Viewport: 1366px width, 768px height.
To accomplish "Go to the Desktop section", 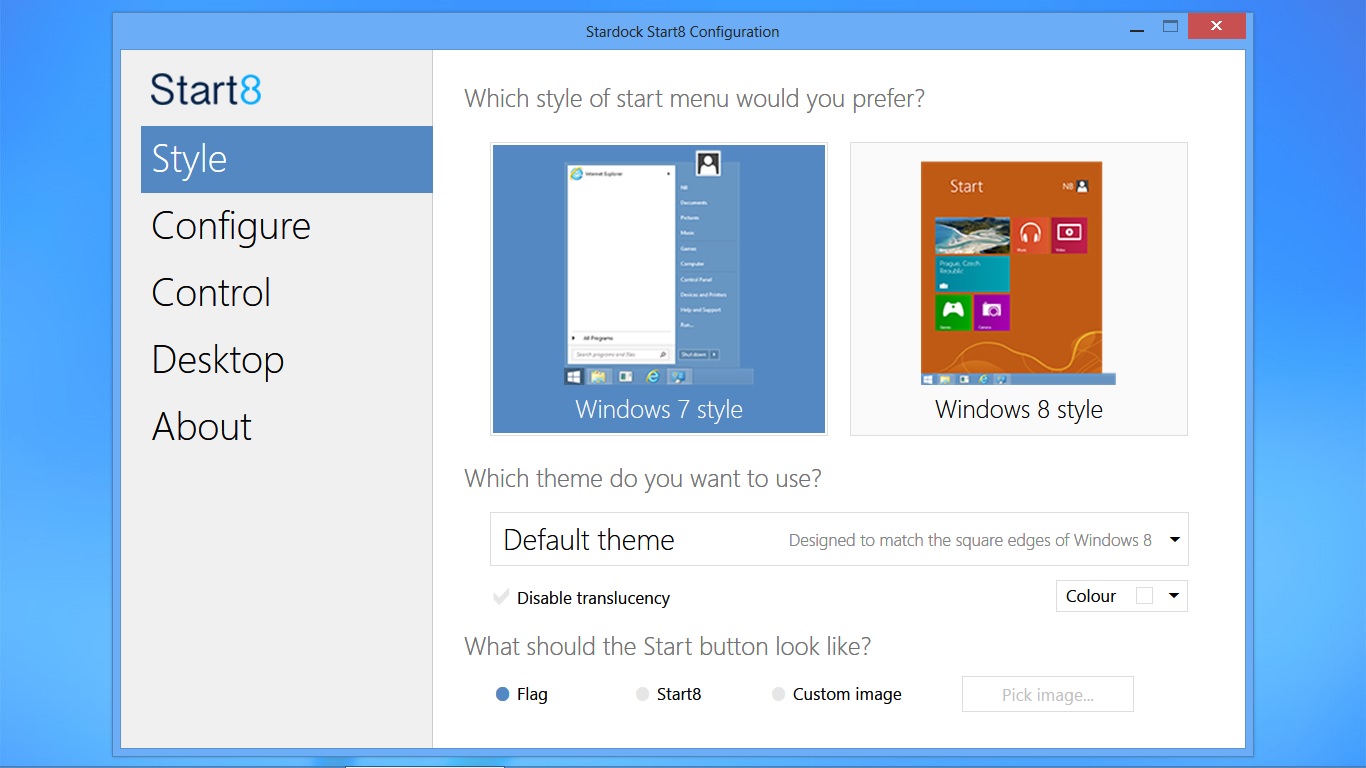I will point(218,360).
